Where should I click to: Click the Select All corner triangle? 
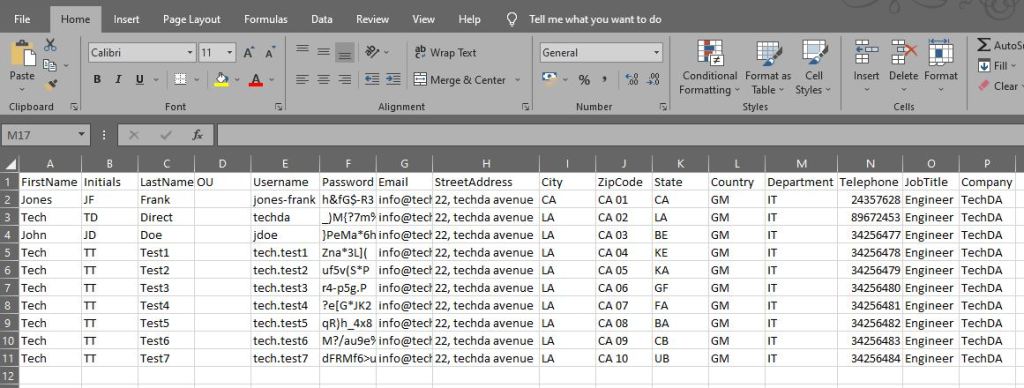(10, 164)
